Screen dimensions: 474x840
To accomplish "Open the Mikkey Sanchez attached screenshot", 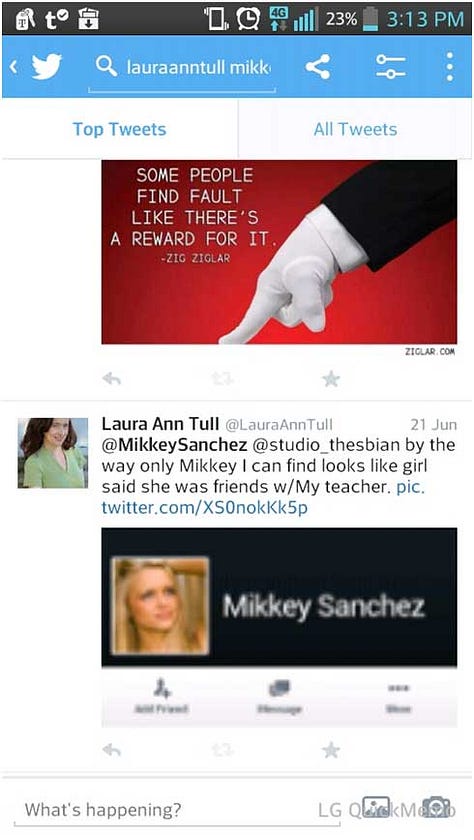I will (279, 627).
